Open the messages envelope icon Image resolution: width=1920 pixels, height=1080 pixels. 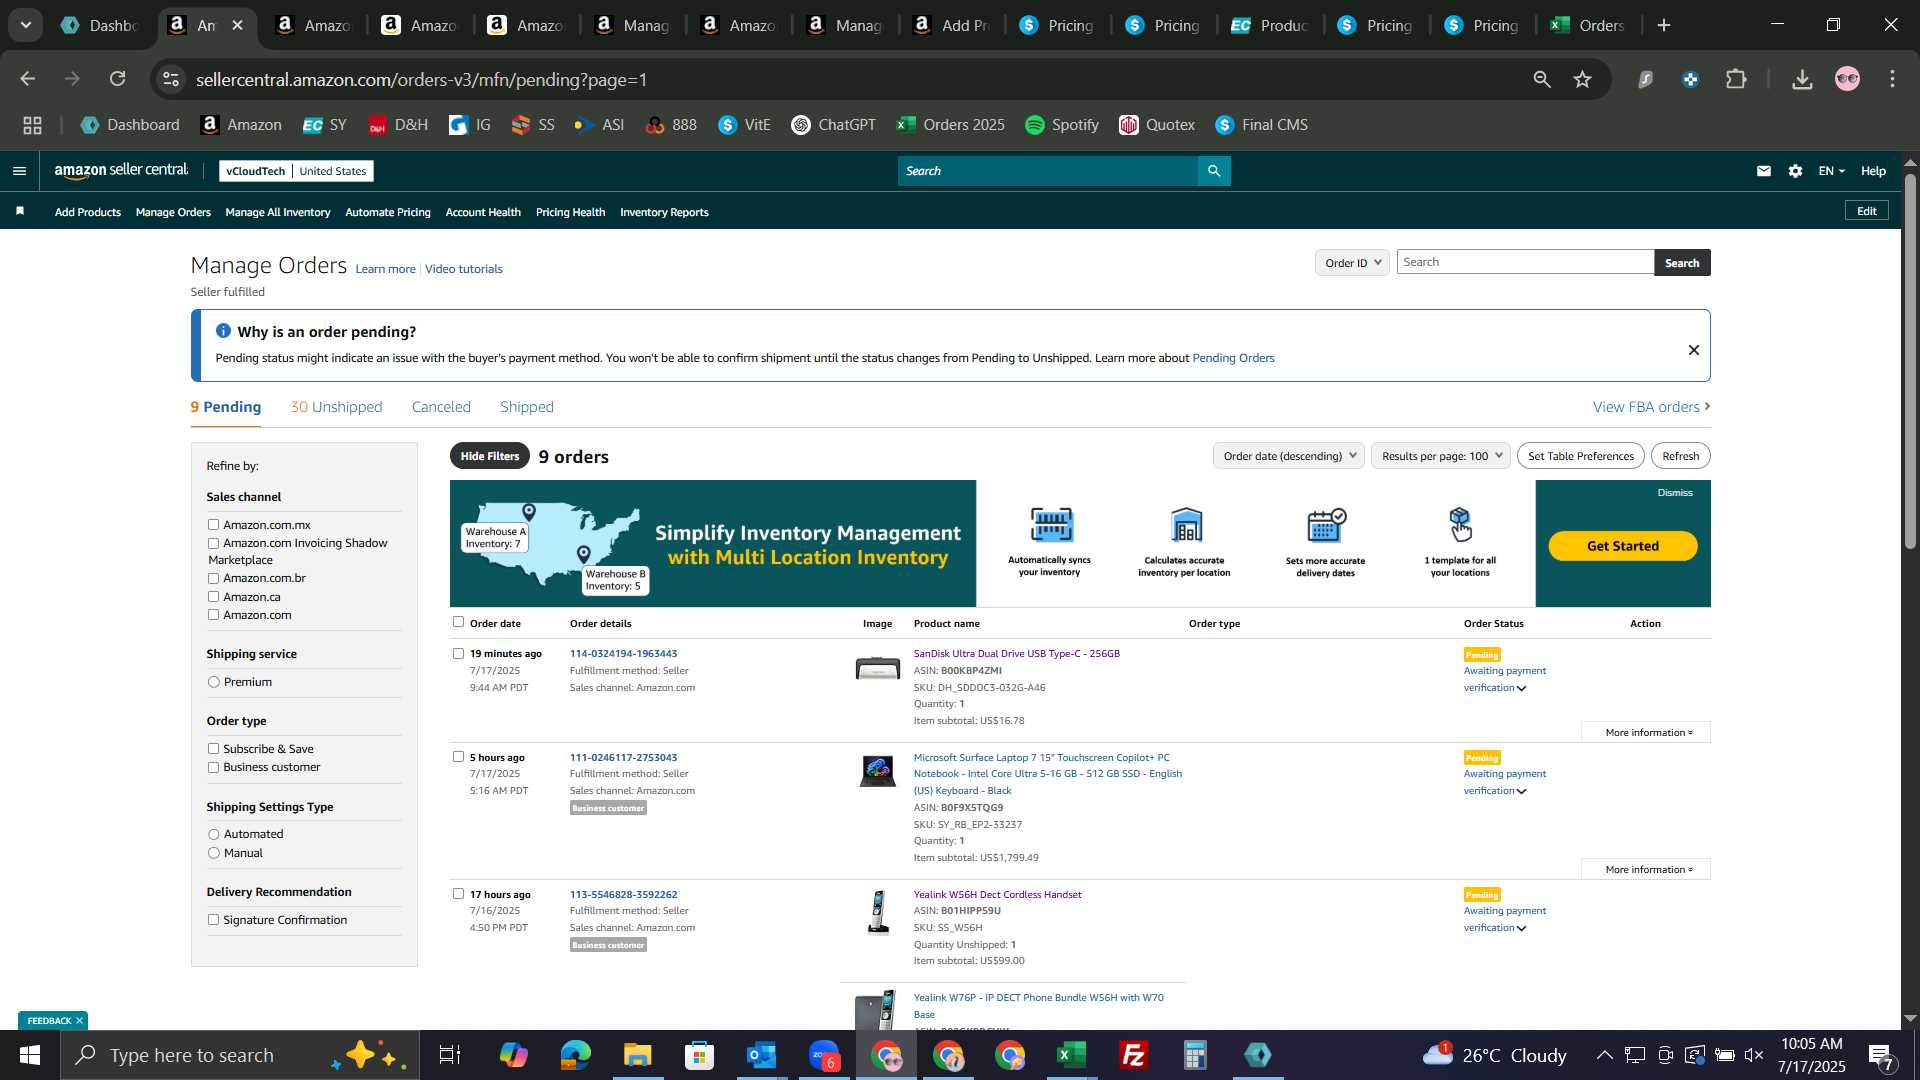click(1764, 171)
